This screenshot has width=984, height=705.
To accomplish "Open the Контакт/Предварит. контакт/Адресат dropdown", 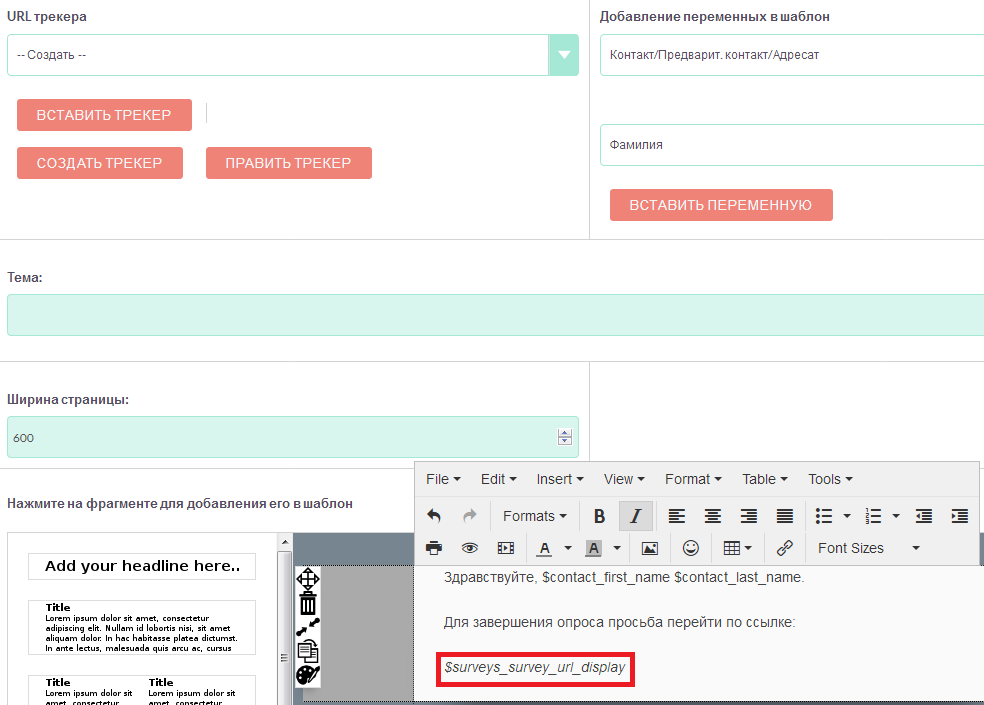I will tap(792, 55).
